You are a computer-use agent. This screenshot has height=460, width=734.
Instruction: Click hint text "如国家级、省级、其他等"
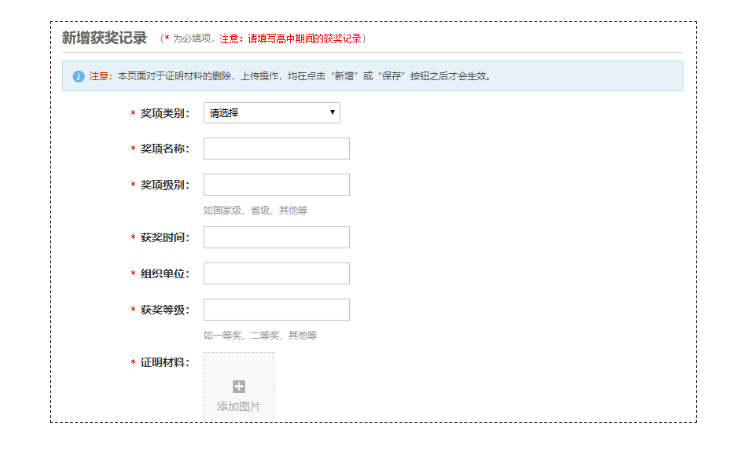pyautogui.click(x=255, y=210)
